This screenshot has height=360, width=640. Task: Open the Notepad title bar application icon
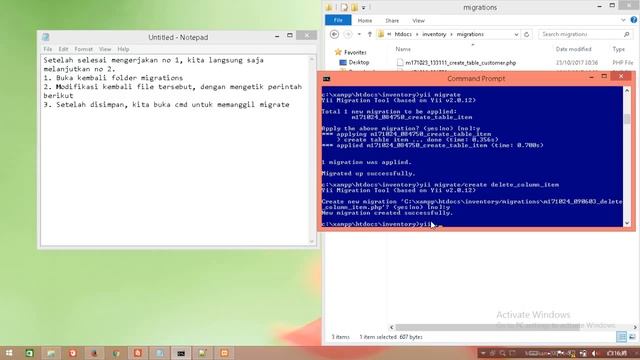pos(46,37)
